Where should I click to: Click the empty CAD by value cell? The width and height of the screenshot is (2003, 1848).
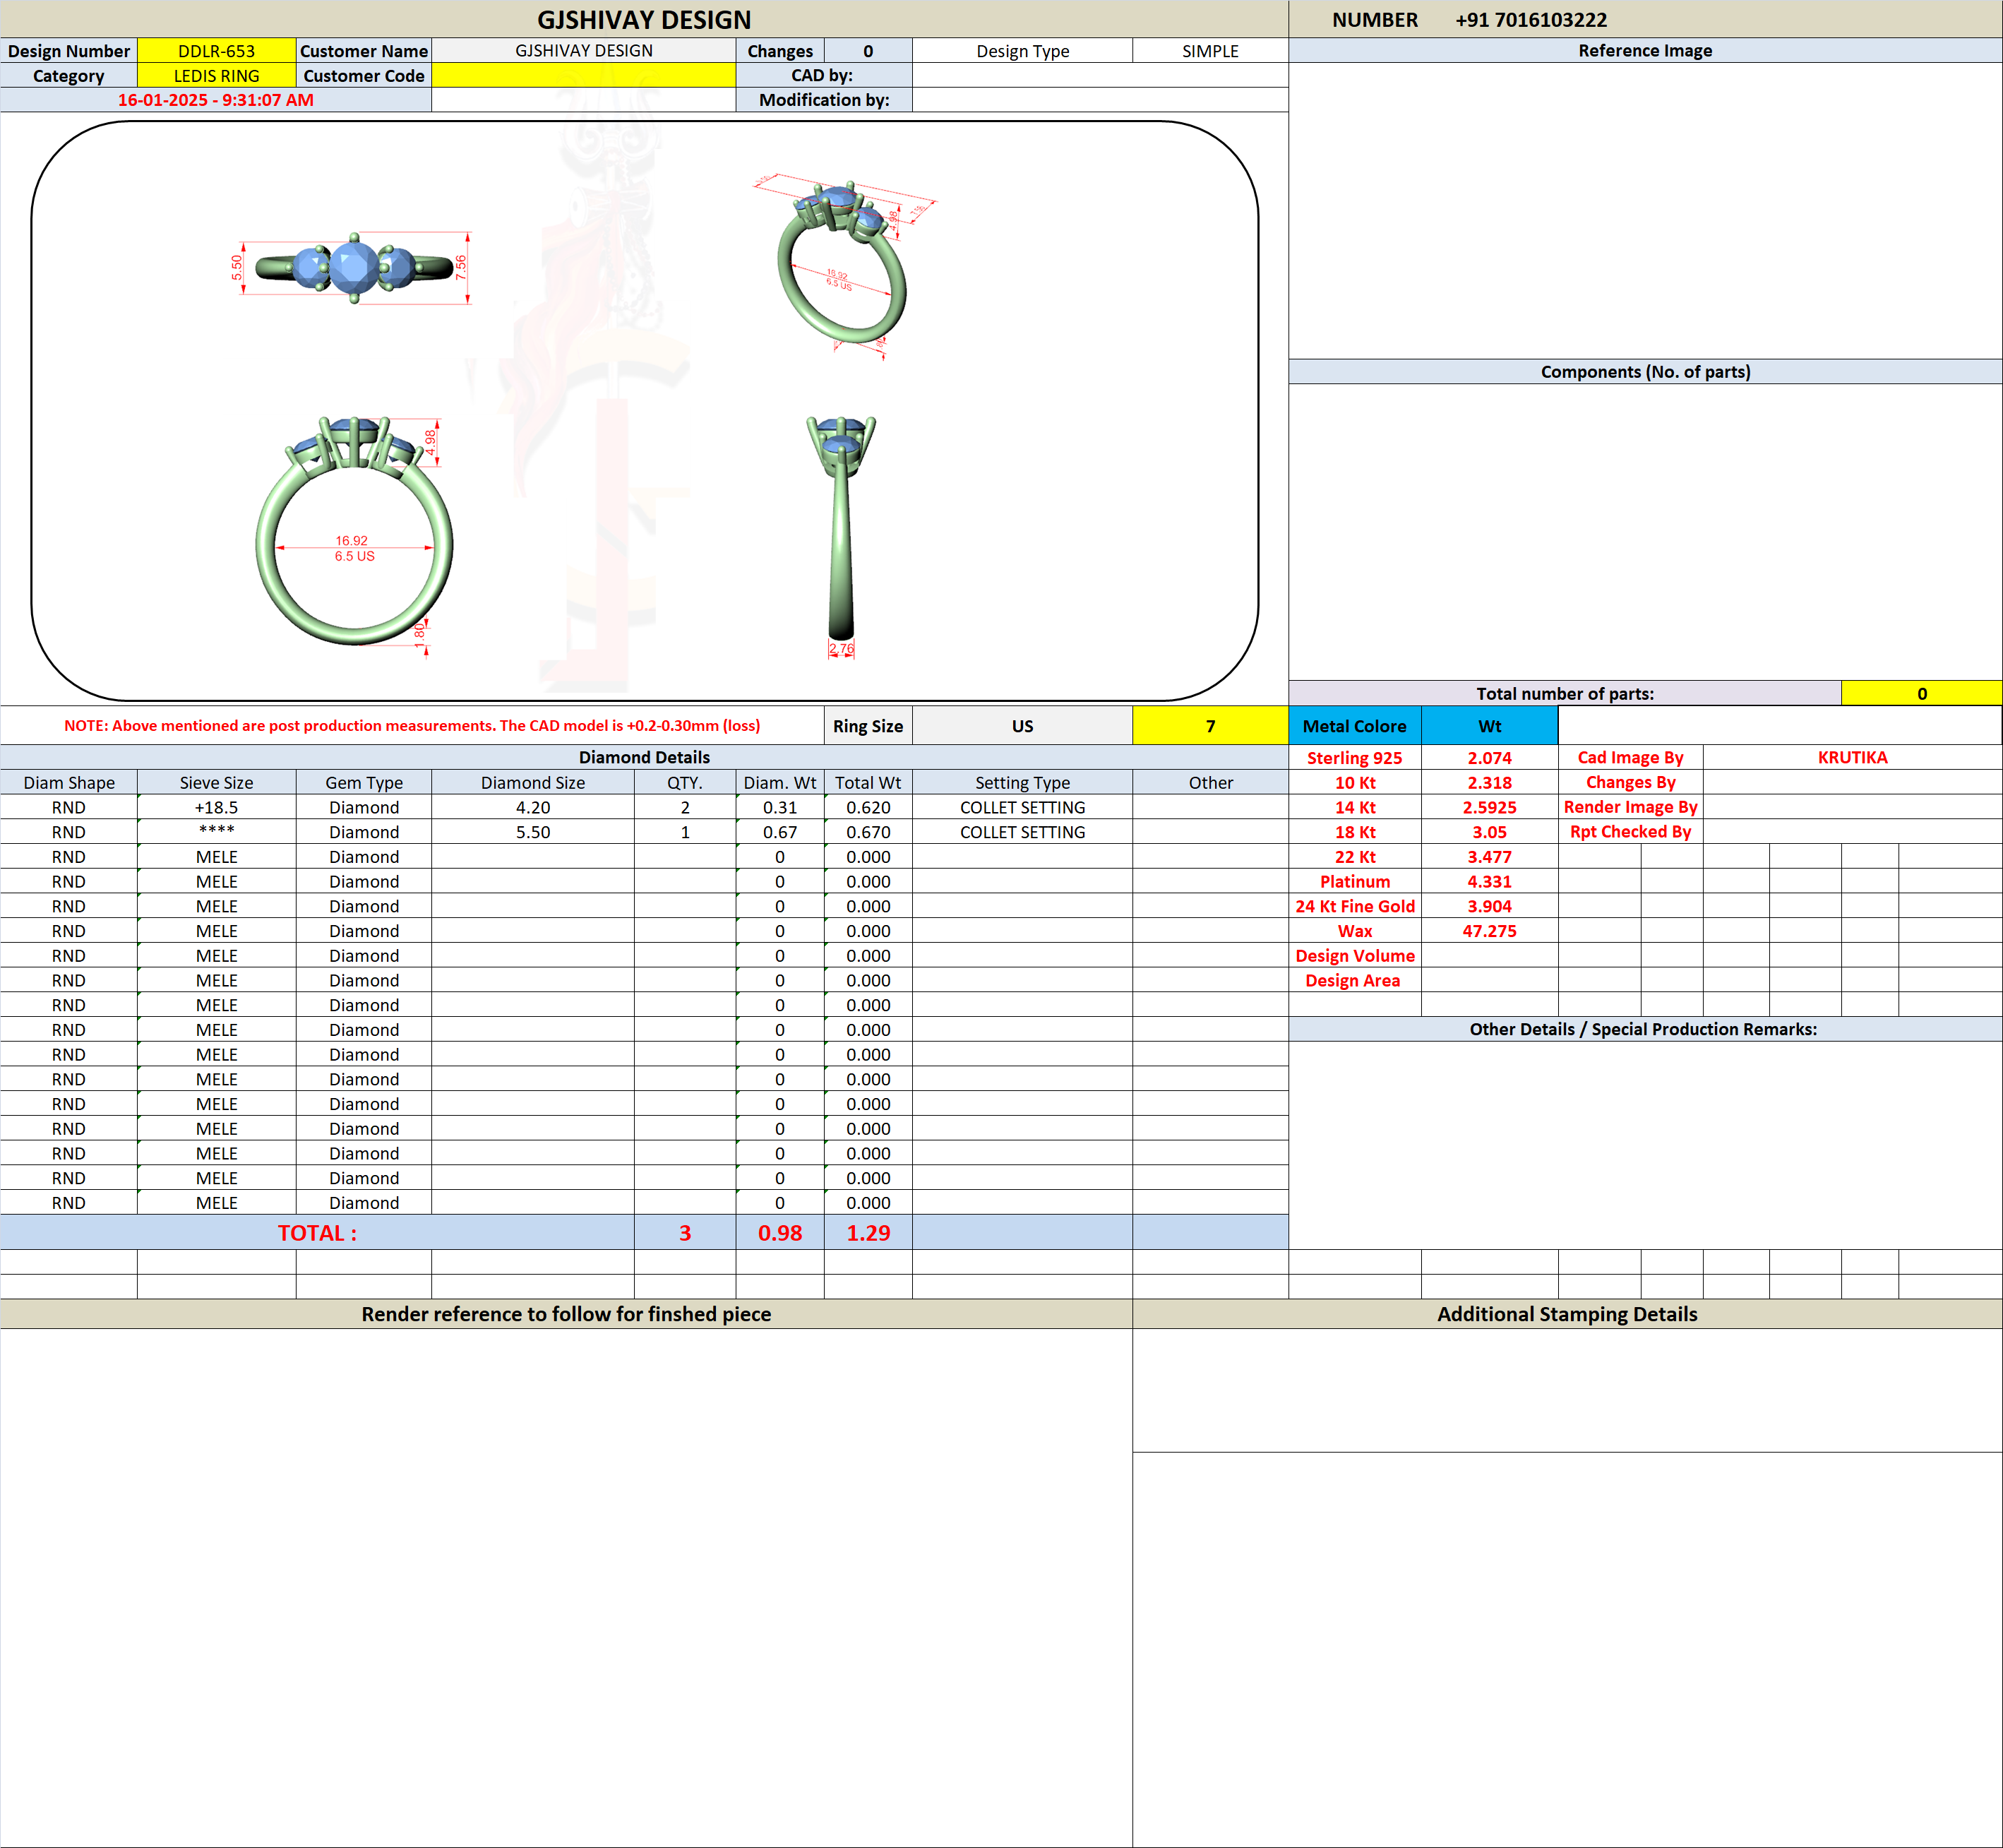click(1100, 75)
